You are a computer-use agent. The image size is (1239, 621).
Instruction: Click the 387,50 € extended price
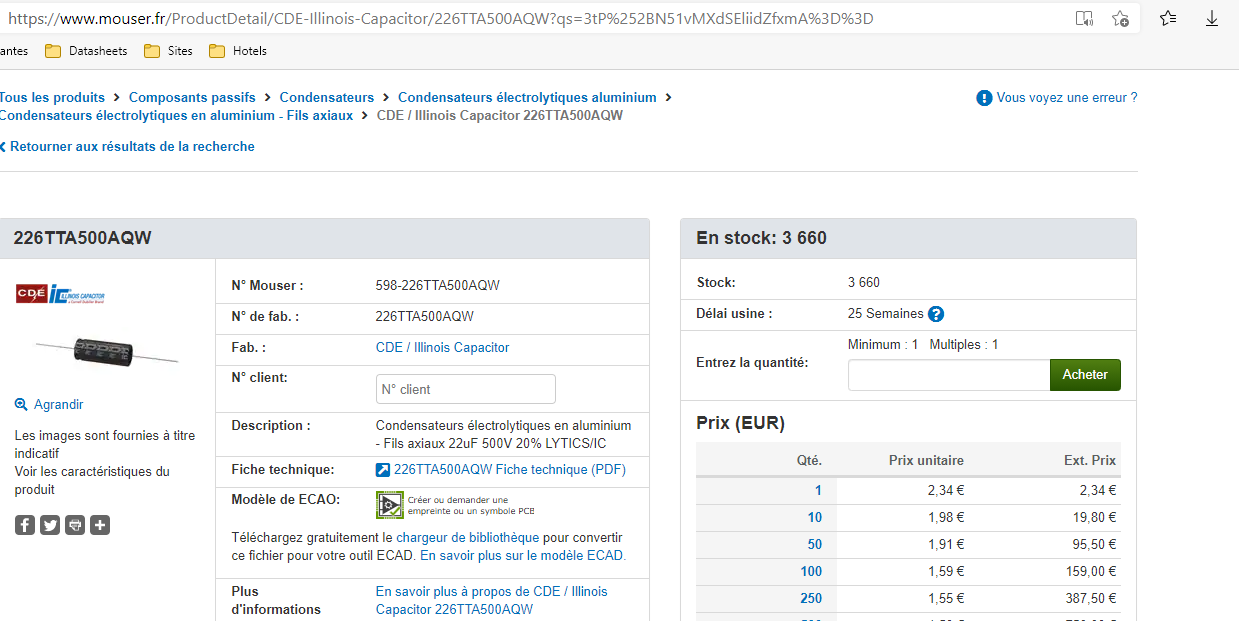coord(1091,599)
